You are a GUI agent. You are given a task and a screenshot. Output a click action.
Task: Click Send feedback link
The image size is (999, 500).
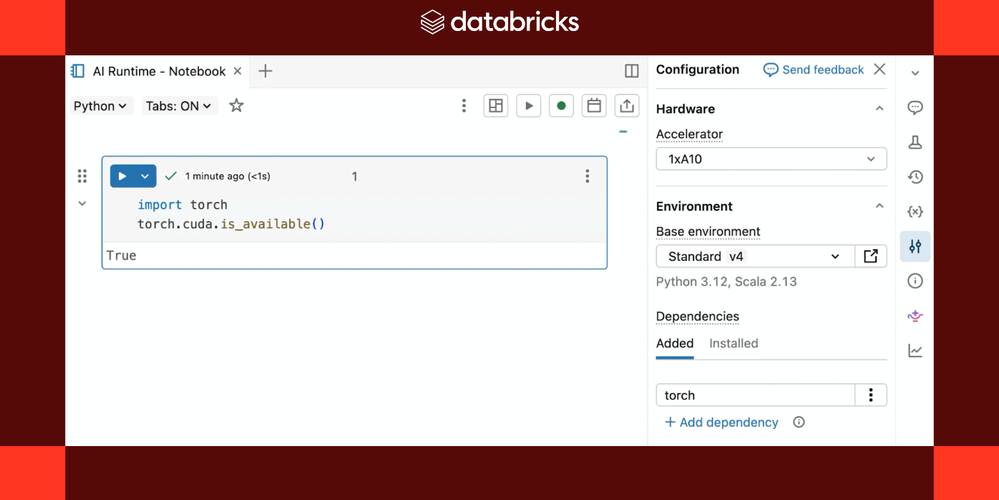[x=814, y=69]
